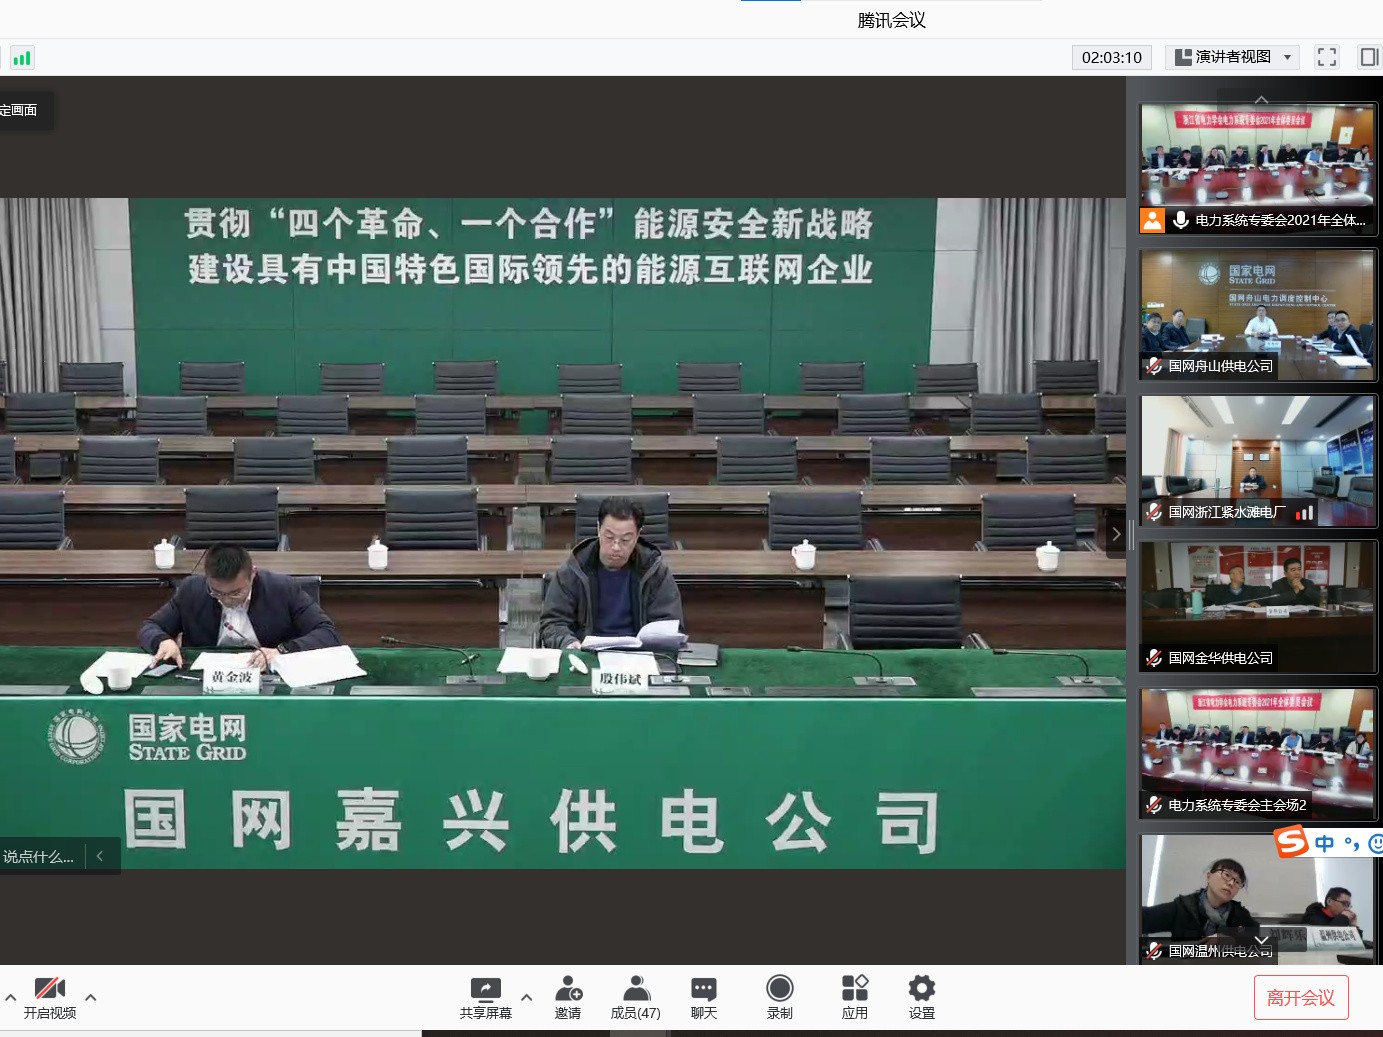Open the 邀请 invite icon
1383x1037 pixels.
click(568, 998)
